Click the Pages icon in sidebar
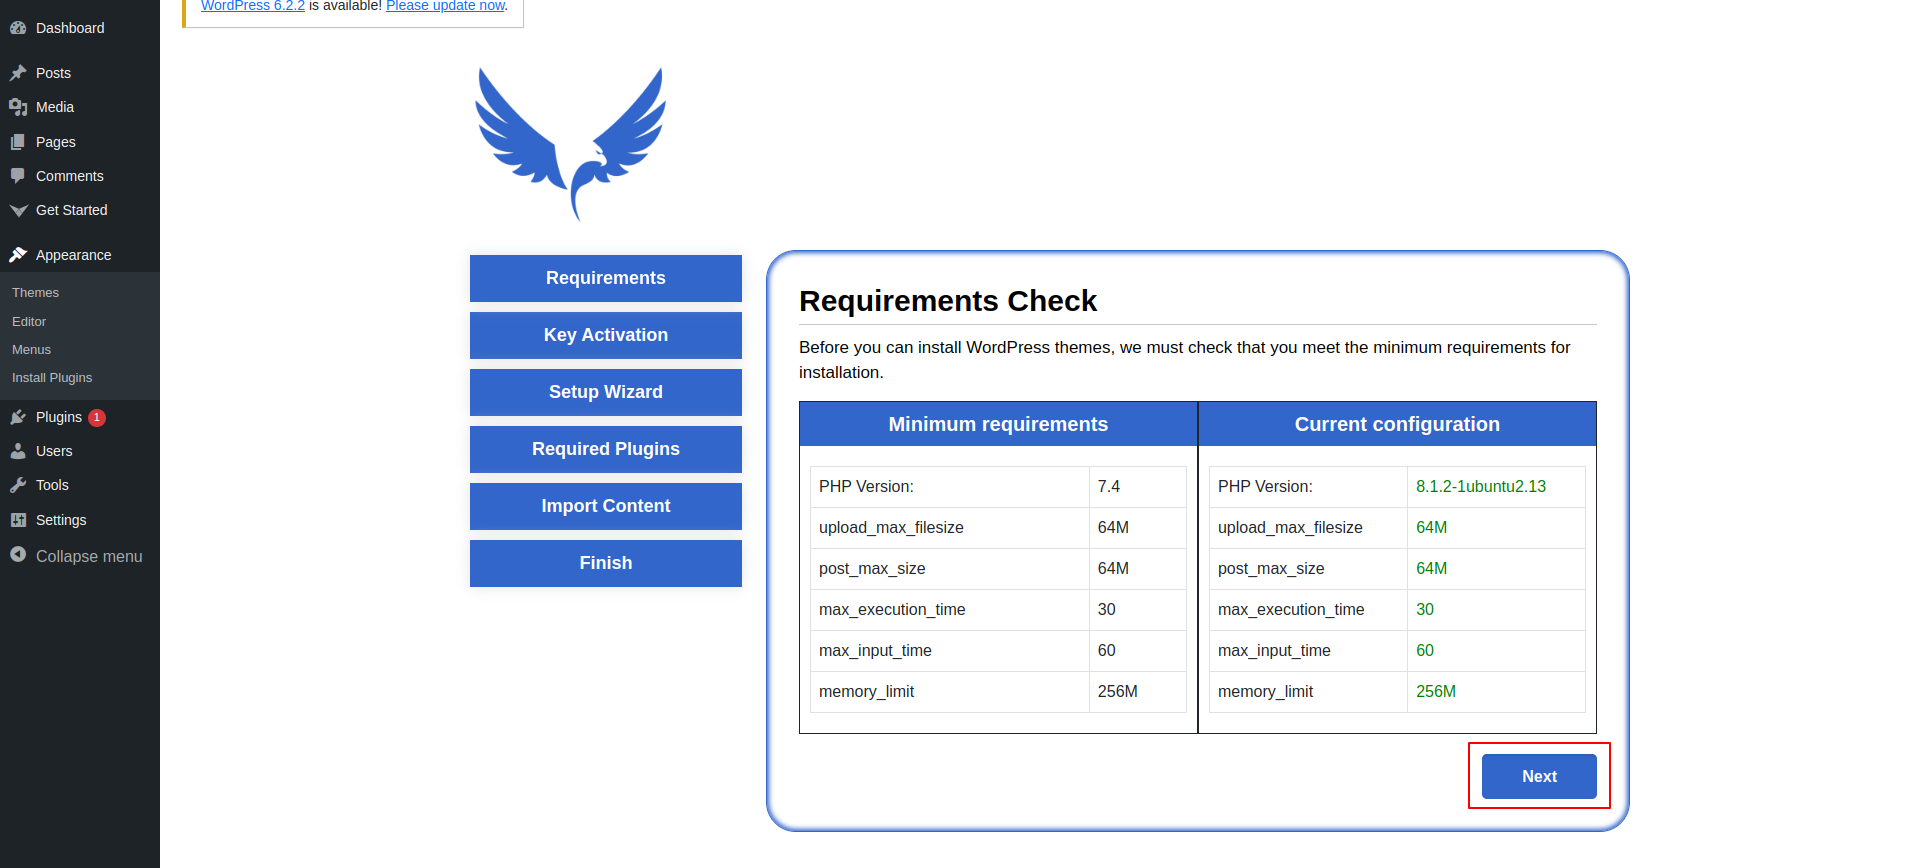 coord(18,142)
